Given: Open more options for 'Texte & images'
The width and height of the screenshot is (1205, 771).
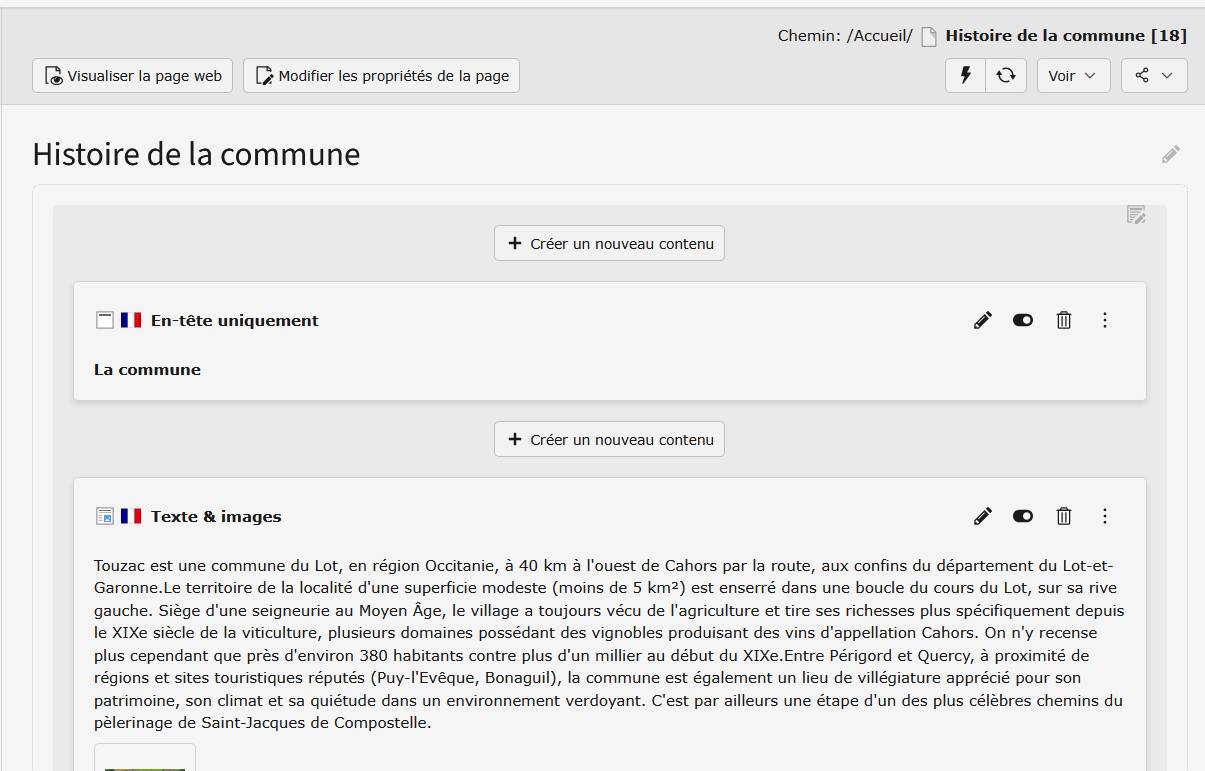Looking at the screenshot, I should (x=1105, y=516).
